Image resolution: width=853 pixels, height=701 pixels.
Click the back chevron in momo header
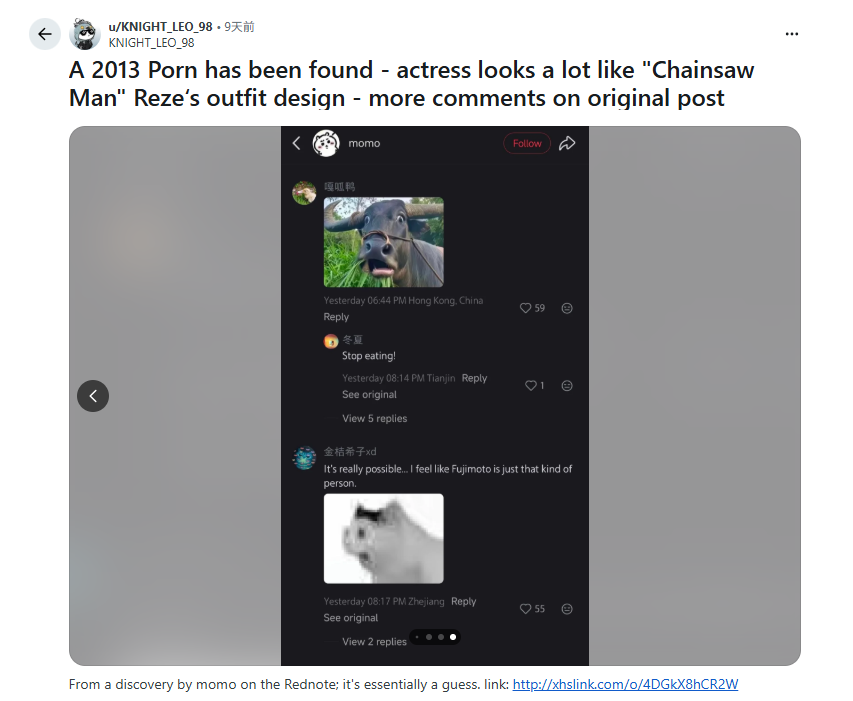pyautogui.click(x=296, y=144)
